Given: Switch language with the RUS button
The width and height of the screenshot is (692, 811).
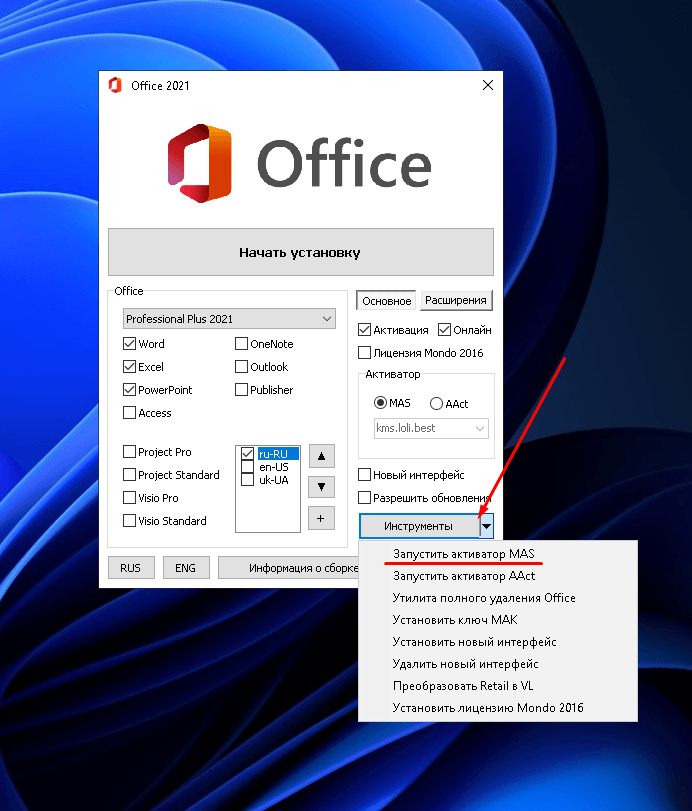Looking at the screenshot, I should [131, 567].
